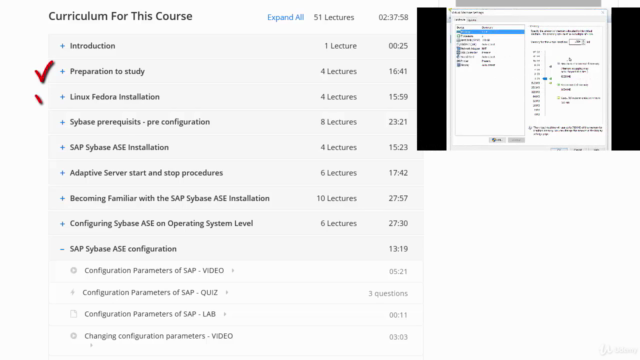Click the quiz bolt icon beside QUIZ item
Image resolution: width=640 pixels, height=360 pixels.
(73, 292)
